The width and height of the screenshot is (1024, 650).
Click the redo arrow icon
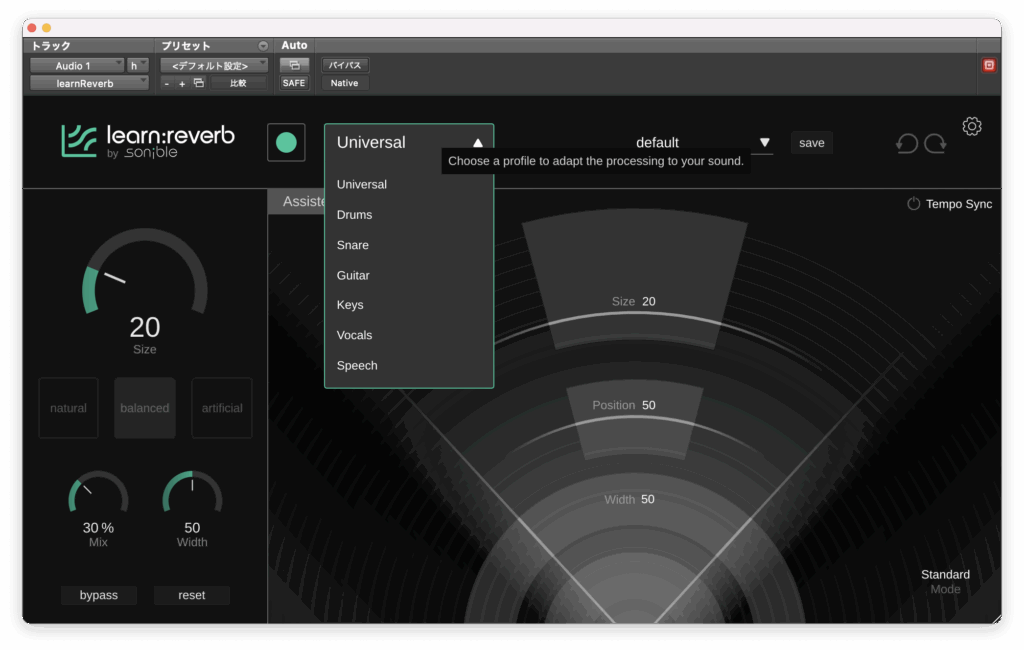pyautogui.click(x=935, y=143)
